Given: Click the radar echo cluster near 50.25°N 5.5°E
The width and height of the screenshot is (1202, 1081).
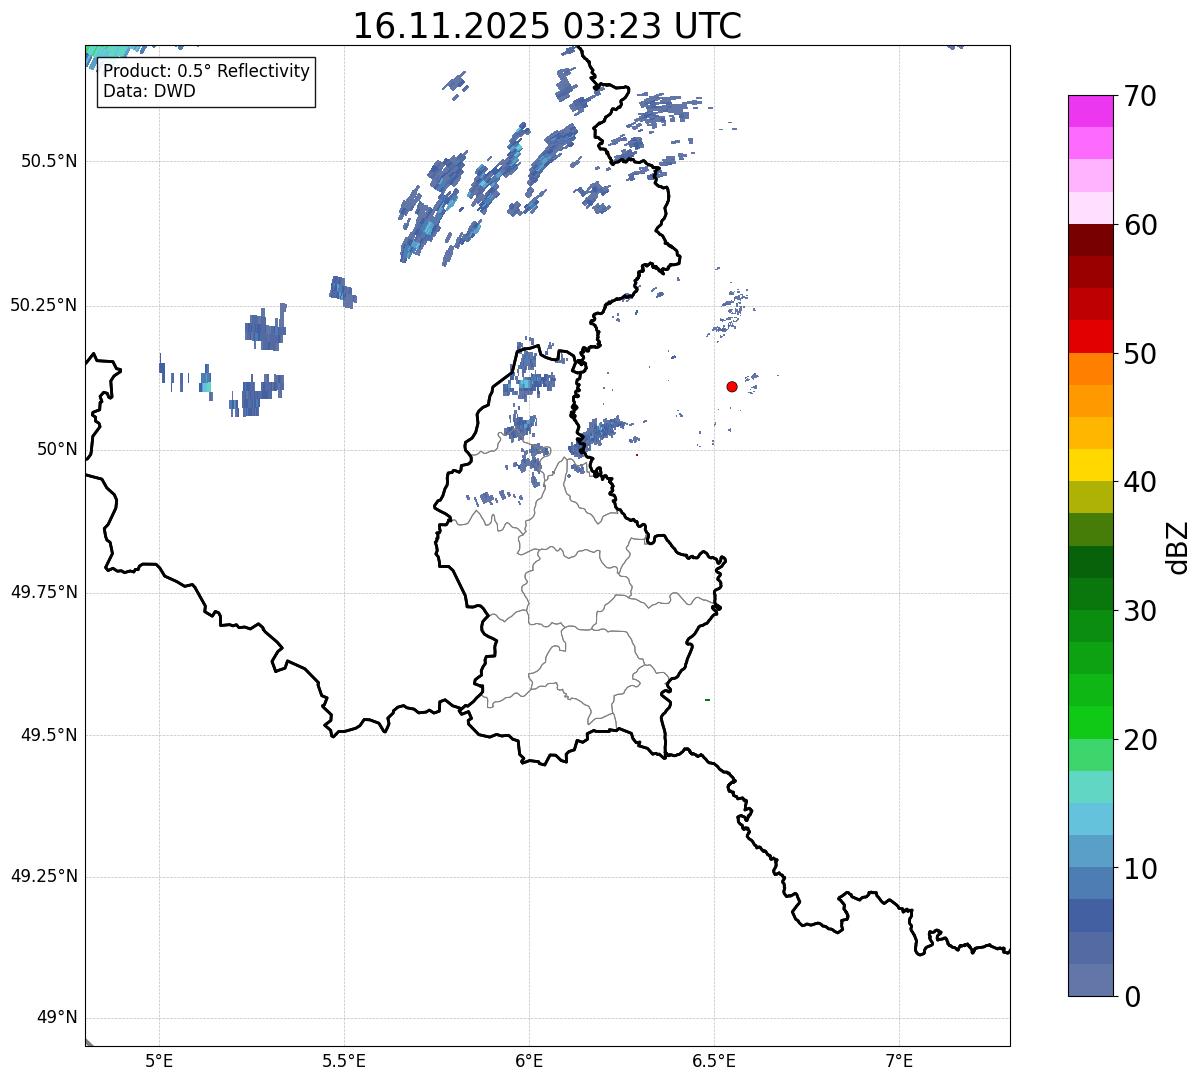Looking at the screenshot, I should pyautogui.click(x=342, y=291).
